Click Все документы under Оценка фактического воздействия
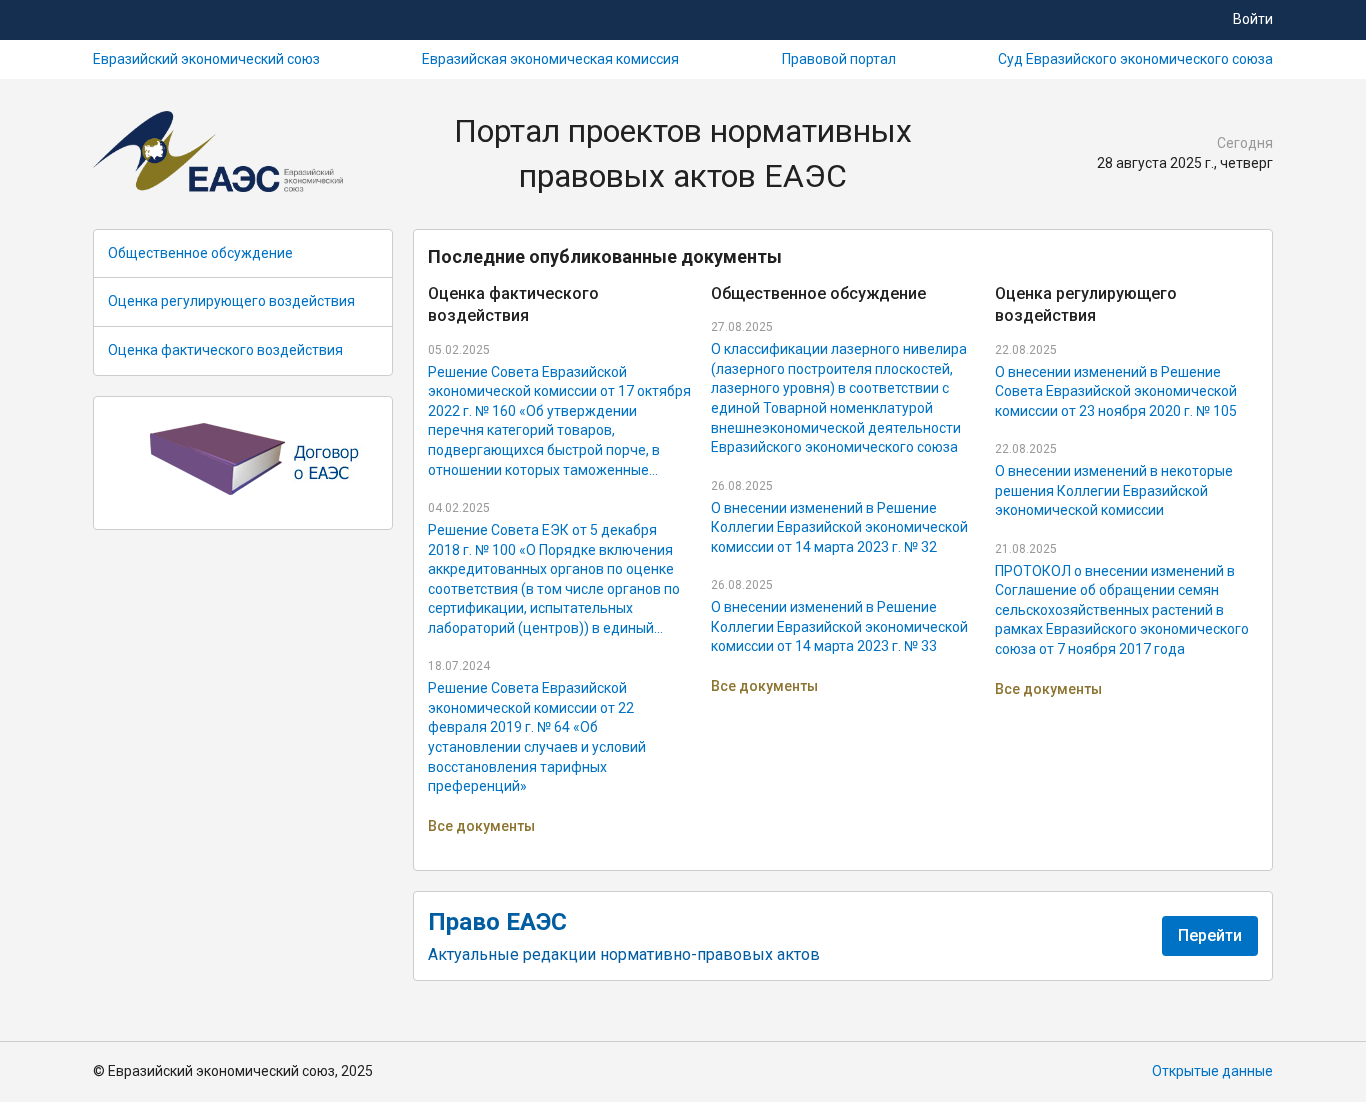The width and height of the screenshot is (1366, 1102). pos(481,826)
